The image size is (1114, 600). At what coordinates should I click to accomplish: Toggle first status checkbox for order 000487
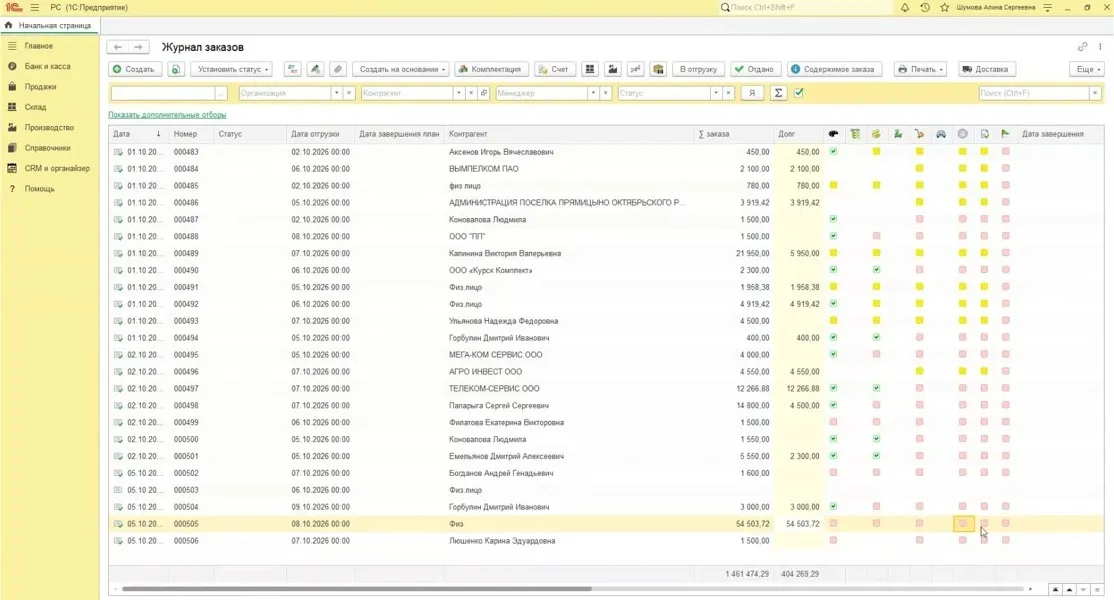click(x=833, y=219)
